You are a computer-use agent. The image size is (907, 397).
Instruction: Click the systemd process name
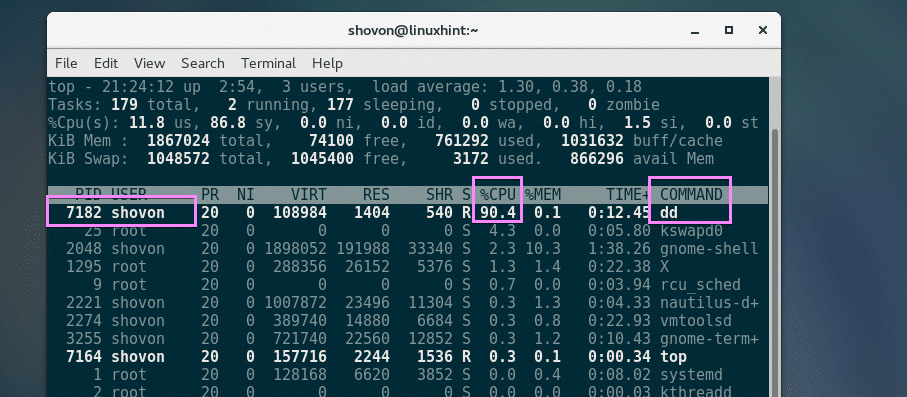pos(691,374)
